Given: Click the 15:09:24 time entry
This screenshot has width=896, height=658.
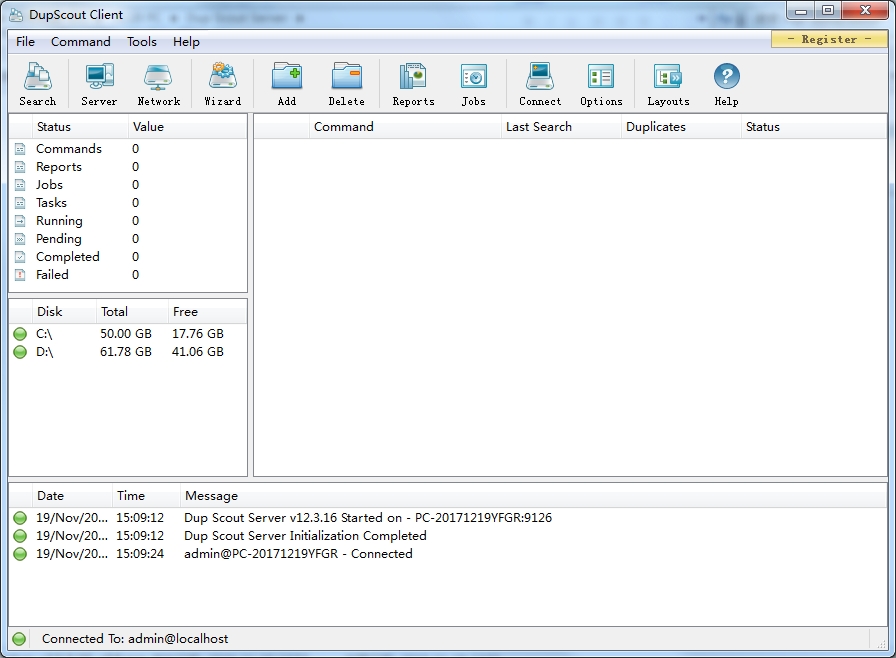Looking at the screenshot, I should click(x=140, y=554).
